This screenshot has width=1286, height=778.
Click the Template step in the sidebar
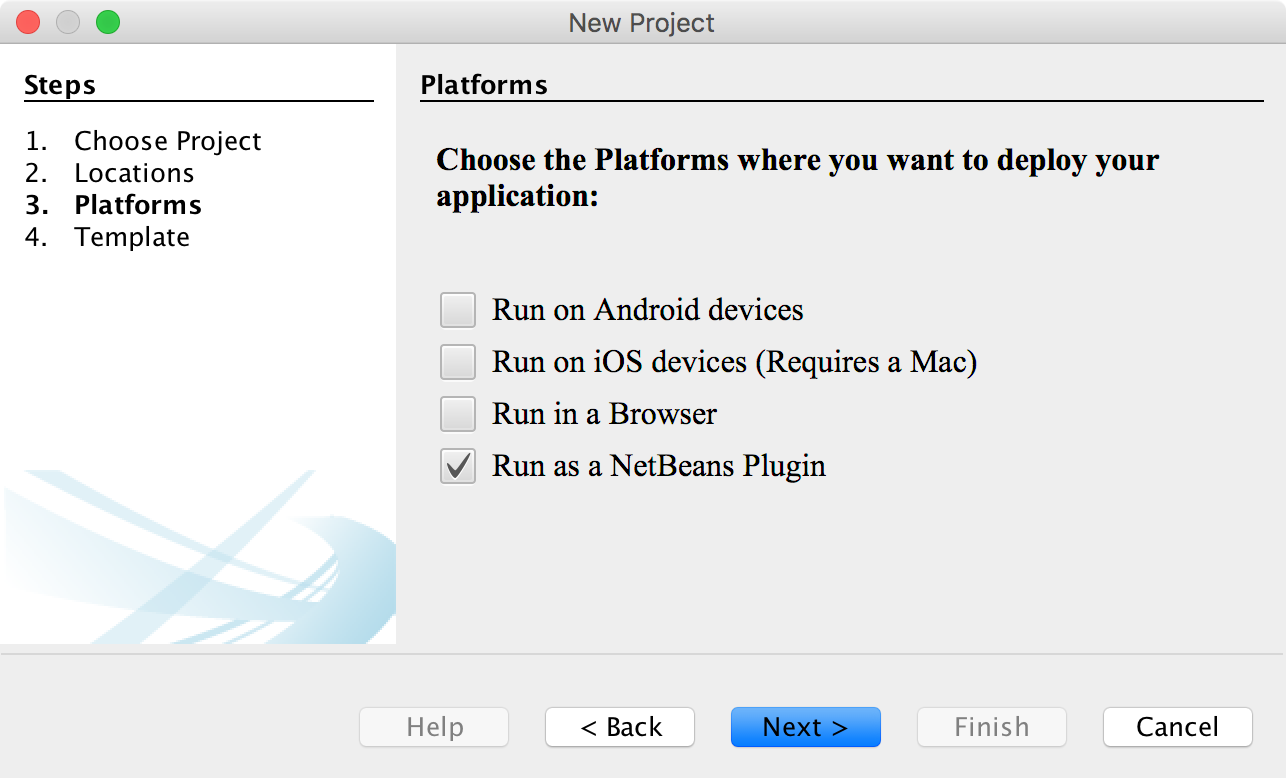point(132,237)
